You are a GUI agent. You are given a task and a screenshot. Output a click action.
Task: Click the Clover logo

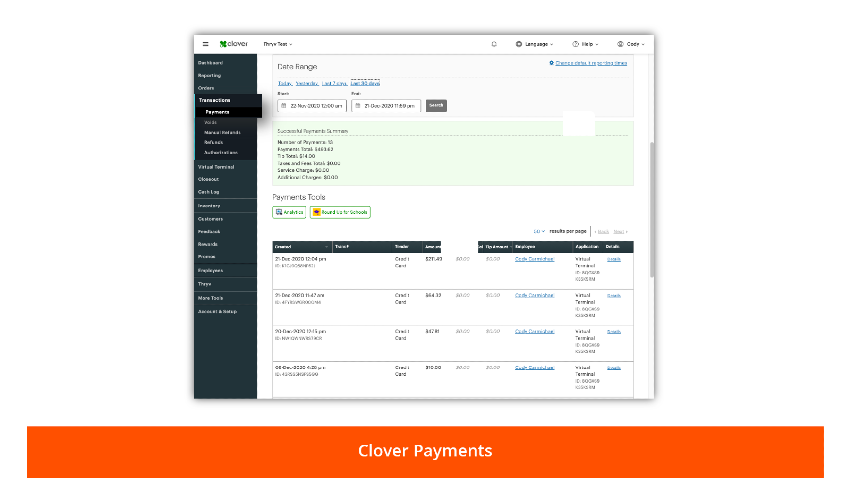(234, 44)
